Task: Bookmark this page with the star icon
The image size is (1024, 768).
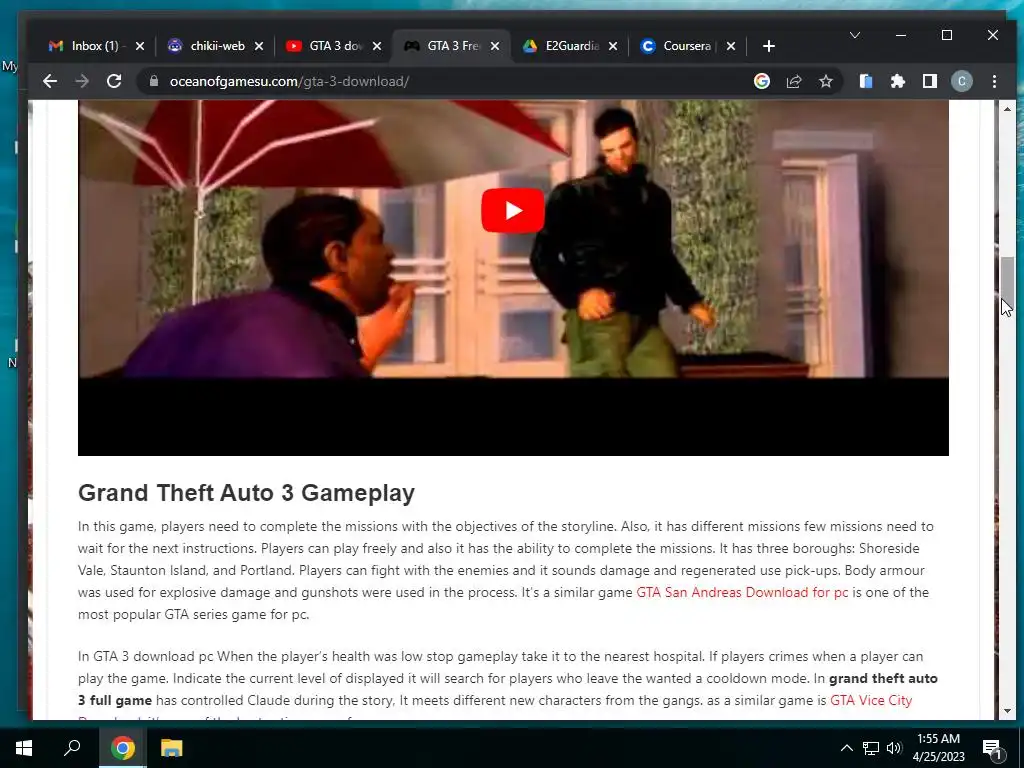Action: [825, 81]
